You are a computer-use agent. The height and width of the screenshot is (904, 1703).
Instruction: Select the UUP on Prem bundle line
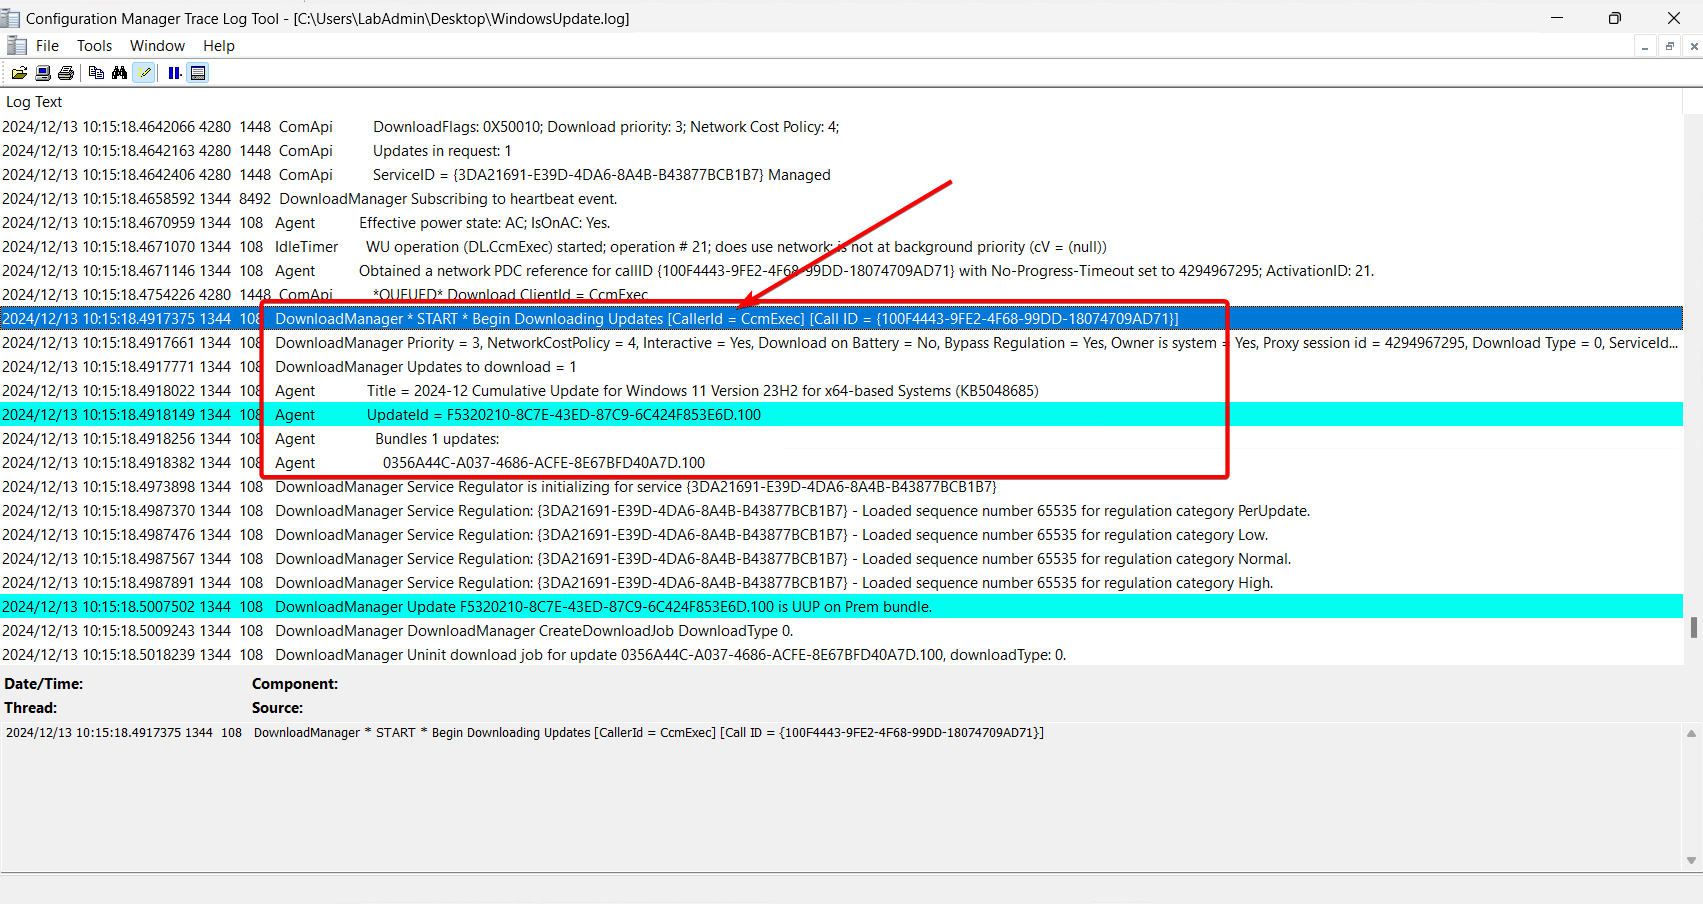click(x=600, y=606)
